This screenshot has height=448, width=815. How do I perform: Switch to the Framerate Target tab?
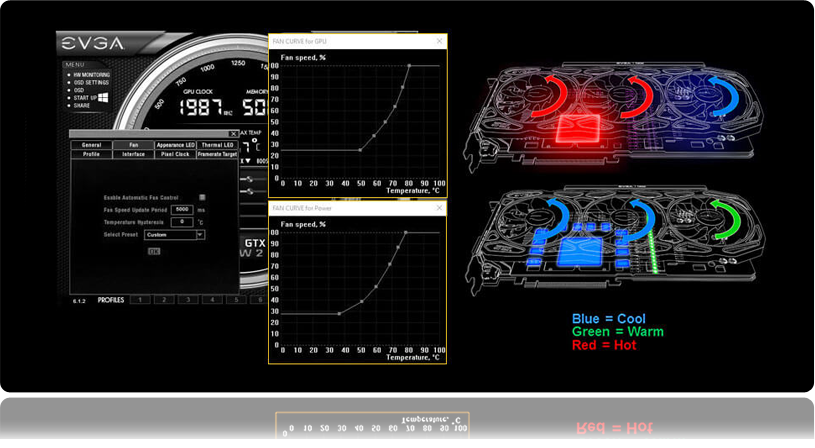point(217,154)
